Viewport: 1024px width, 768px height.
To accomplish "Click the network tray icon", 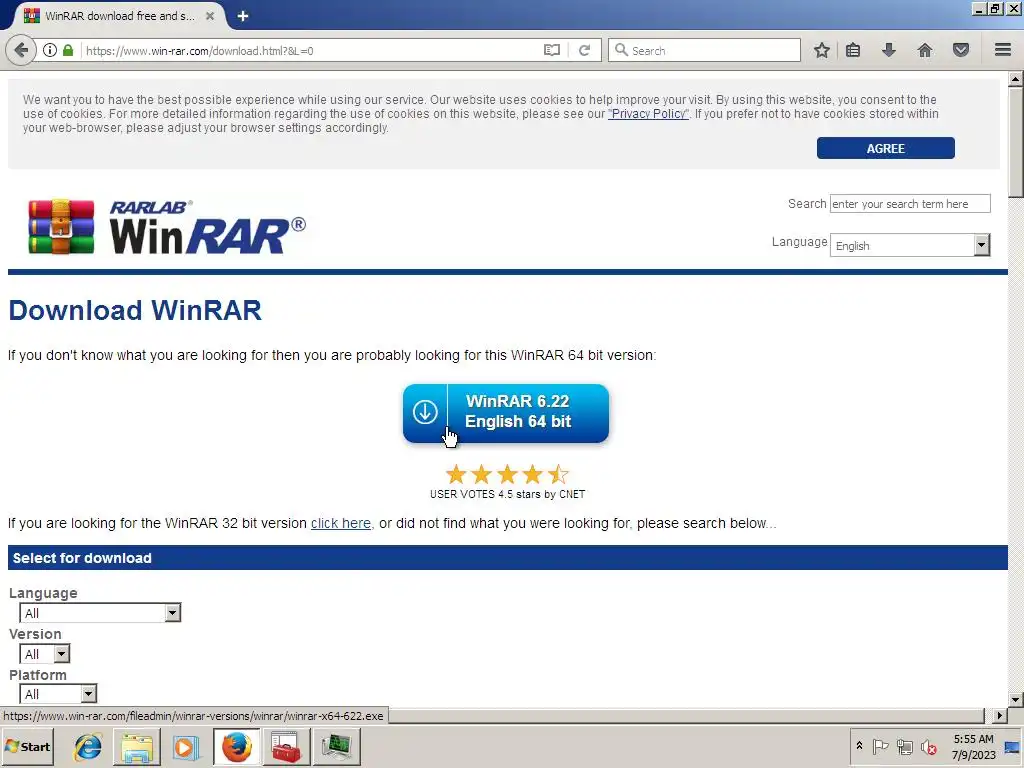I will point(904,746).
